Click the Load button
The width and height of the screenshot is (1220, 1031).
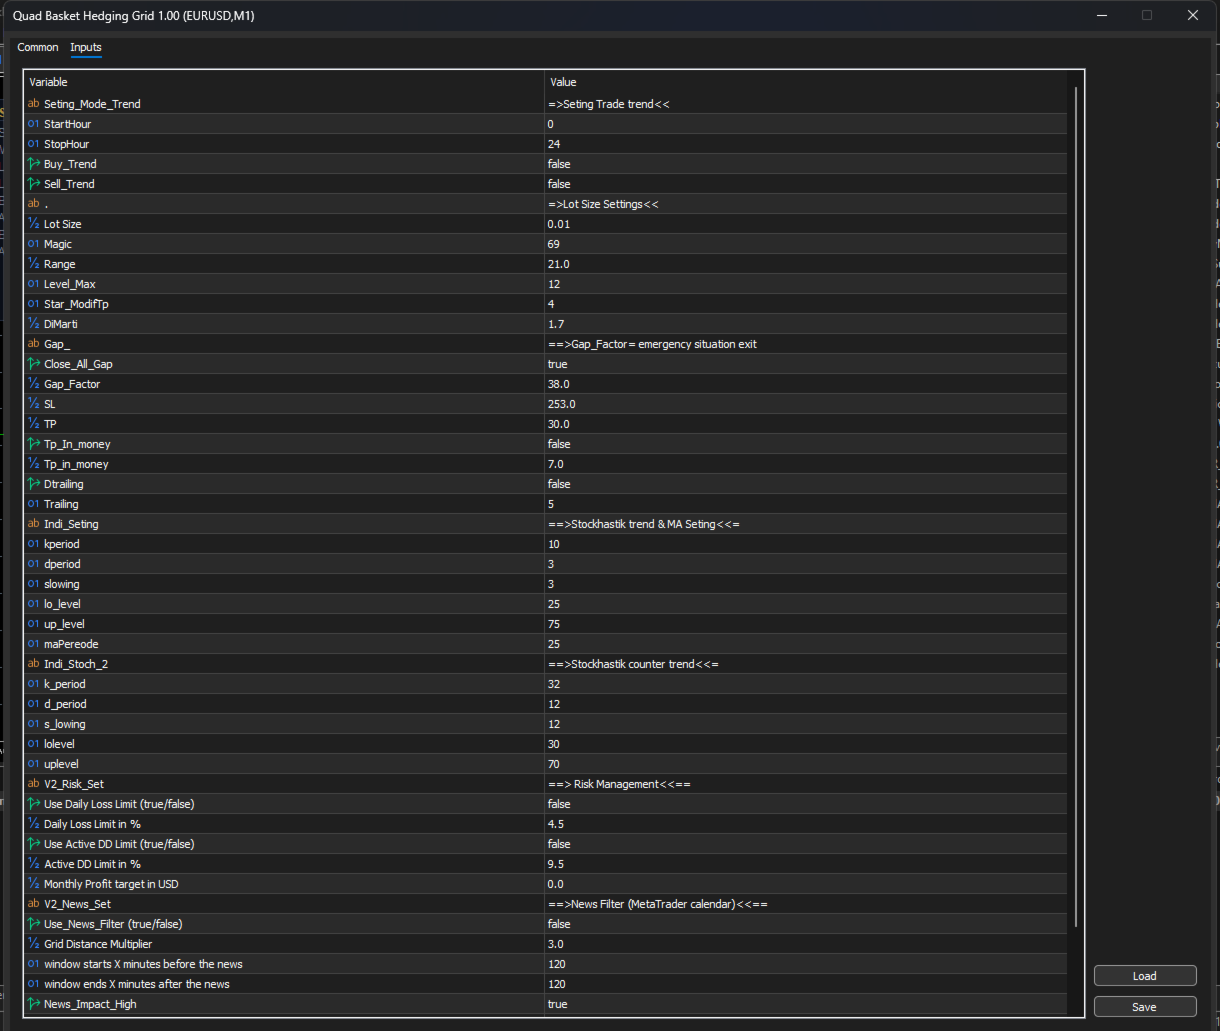(x=1145, y=976)
